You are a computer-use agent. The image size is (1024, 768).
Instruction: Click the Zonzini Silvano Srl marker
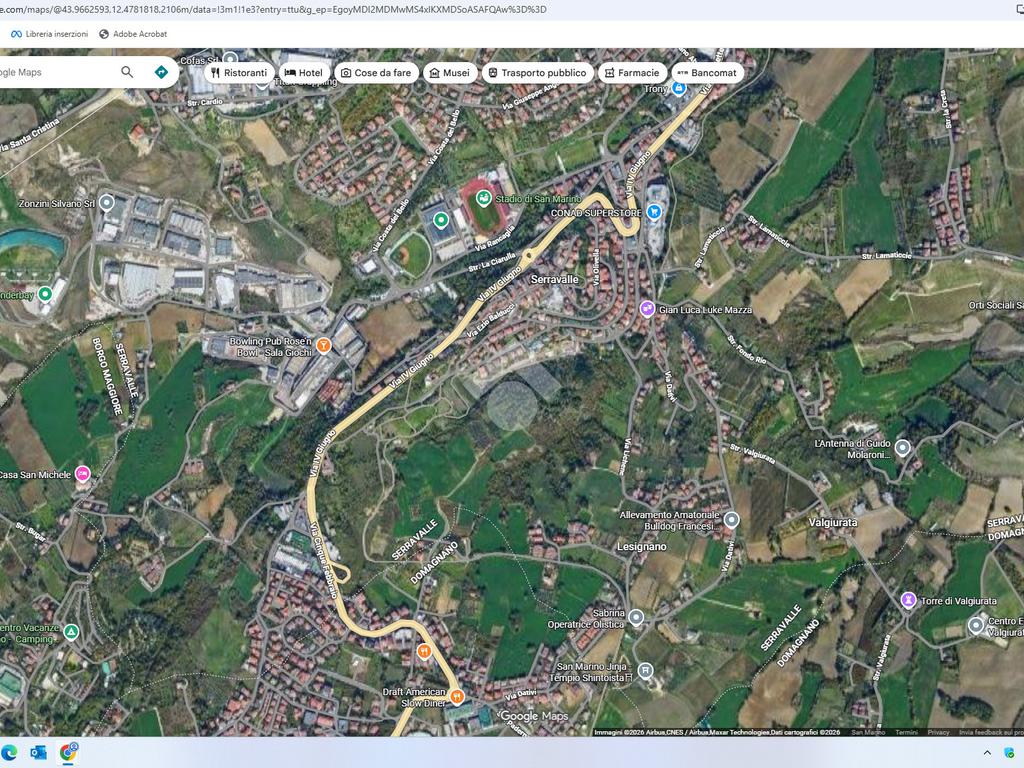point(108,203)
